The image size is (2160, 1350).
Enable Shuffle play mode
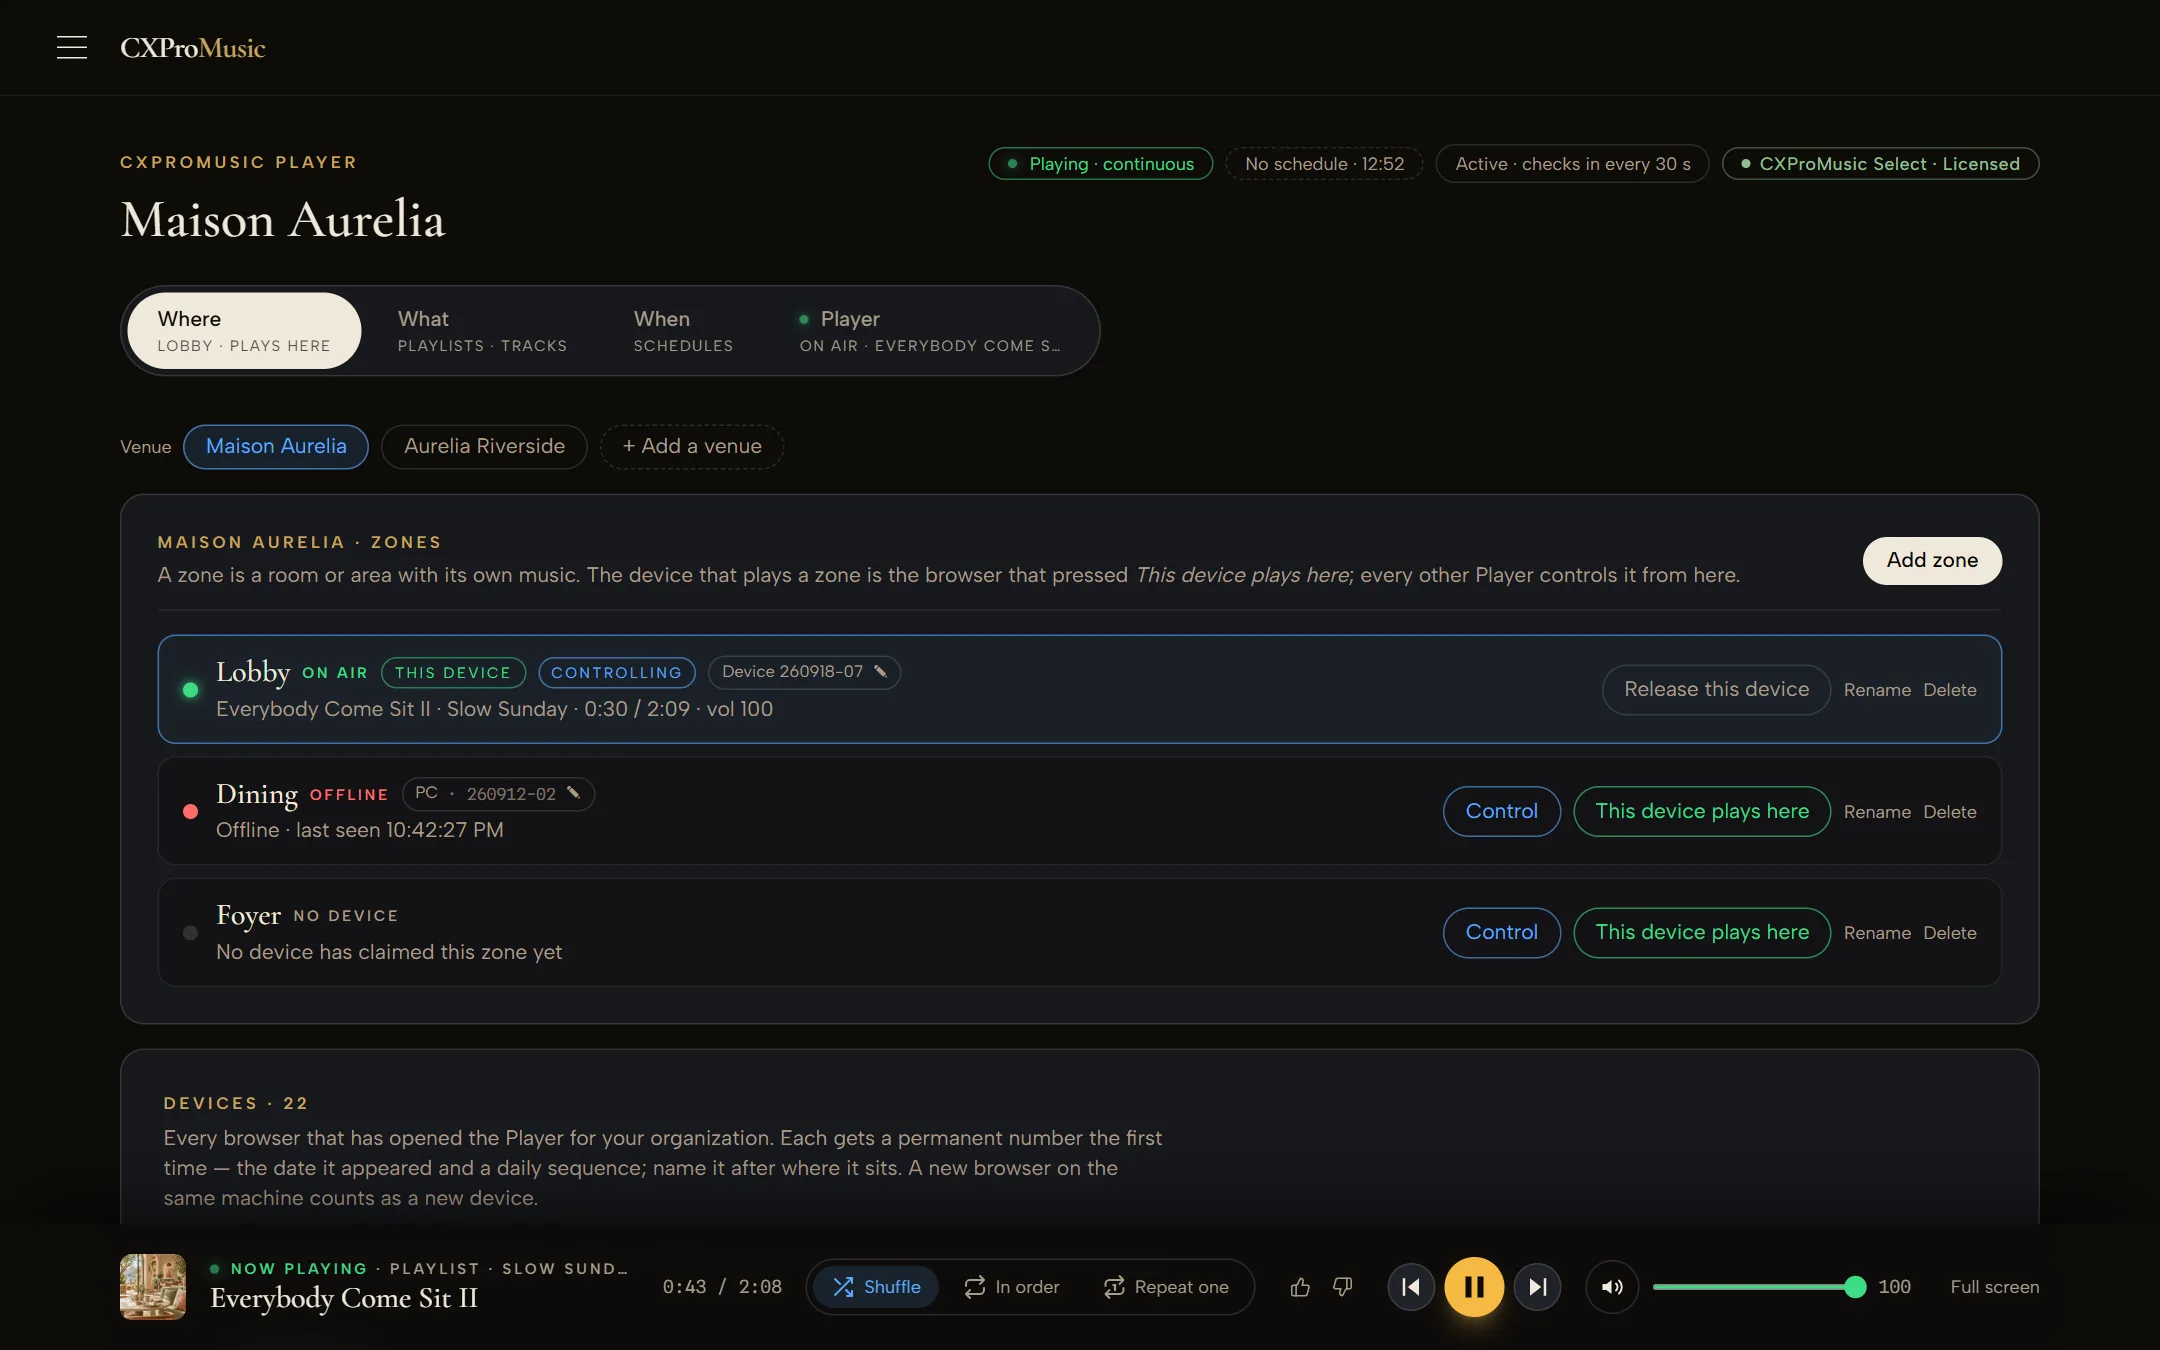[877, 1287]
